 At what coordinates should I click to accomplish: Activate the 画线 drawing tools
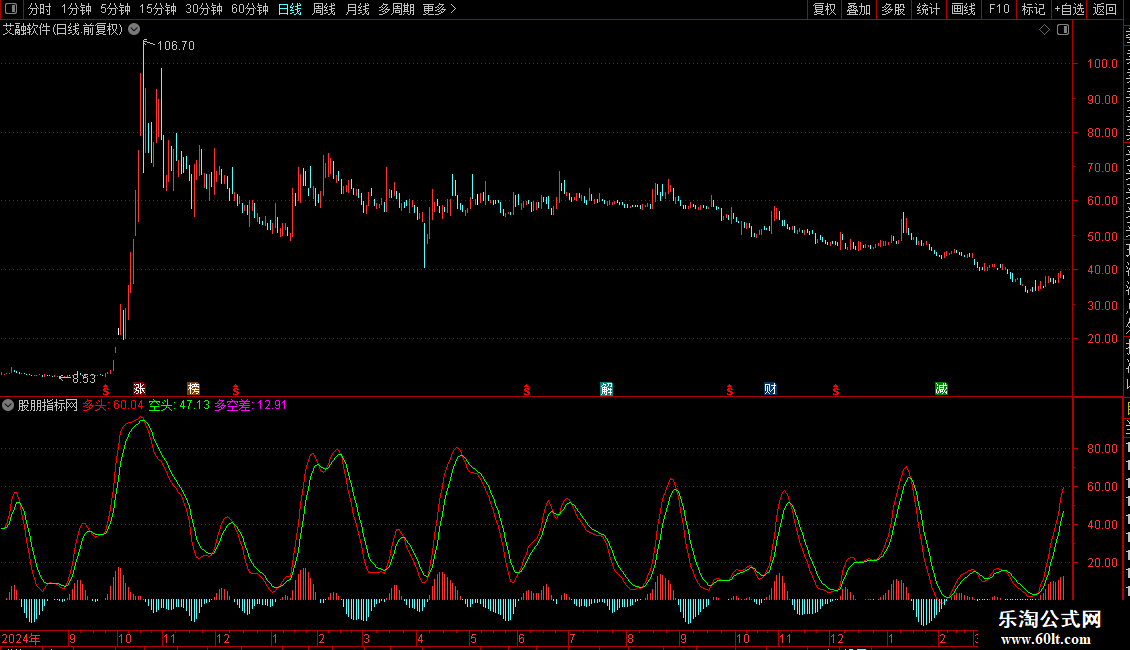pos(963,9)
